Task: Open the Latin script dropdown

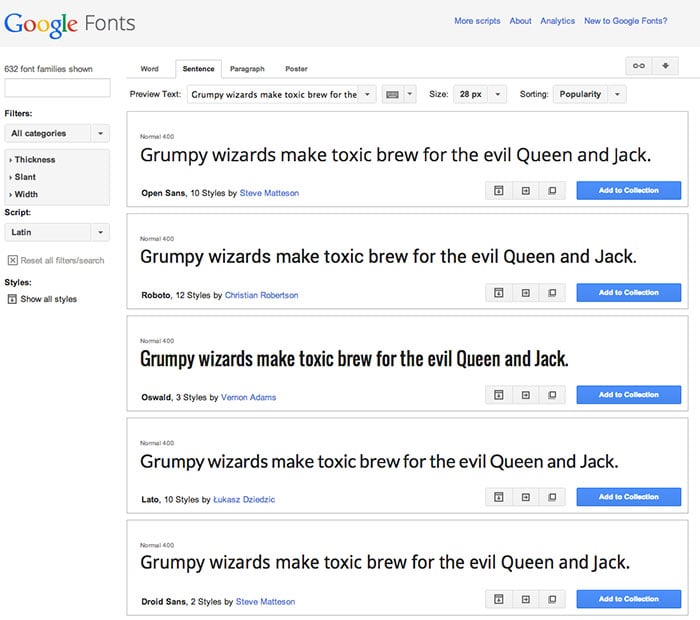Action: tap(57, 233)
